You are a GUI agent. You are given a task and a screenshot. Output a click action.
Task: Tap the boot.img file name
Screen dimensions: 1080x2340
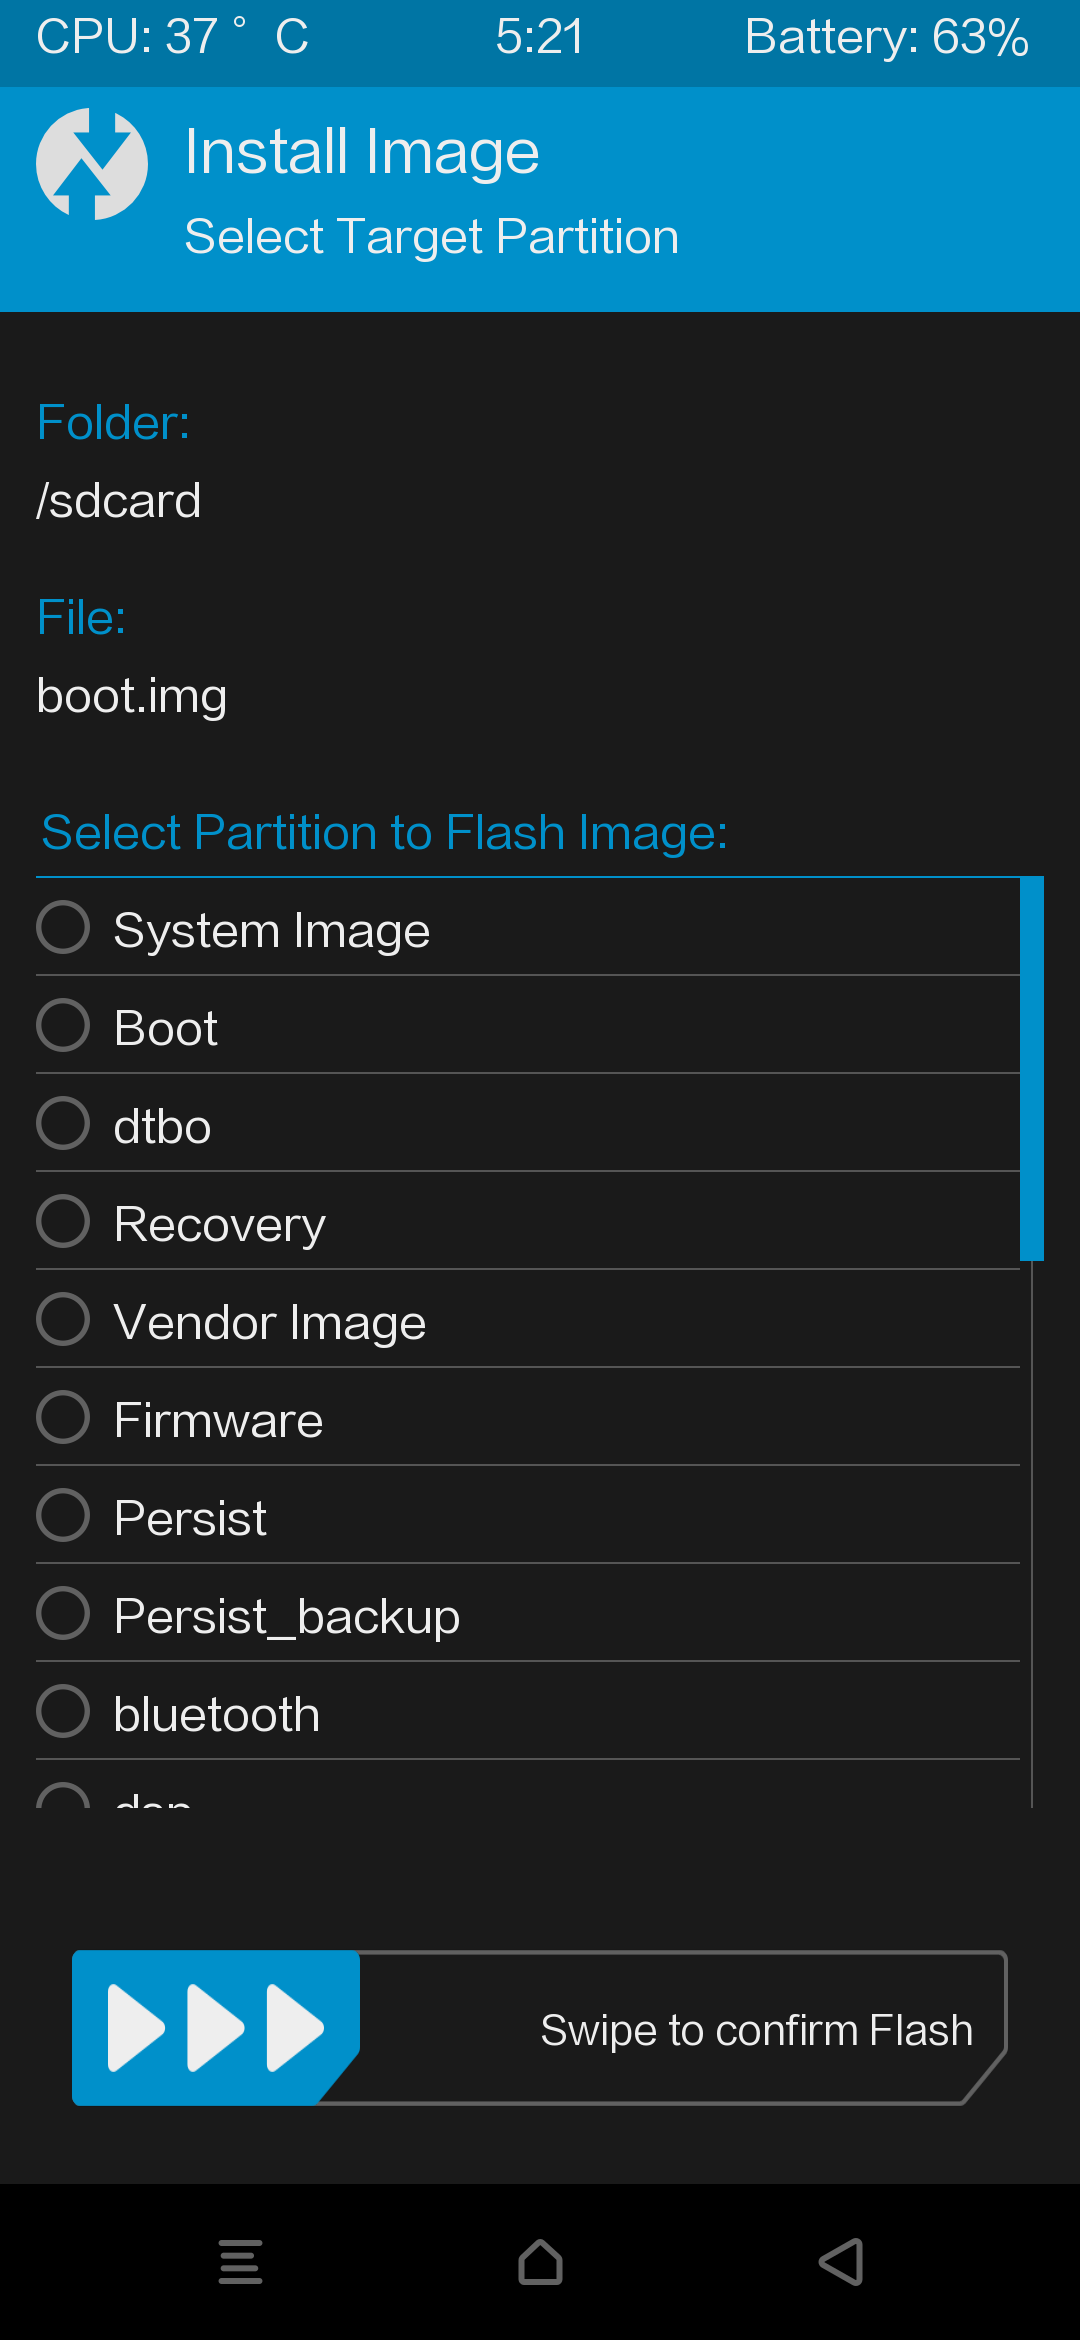point(132,696)
